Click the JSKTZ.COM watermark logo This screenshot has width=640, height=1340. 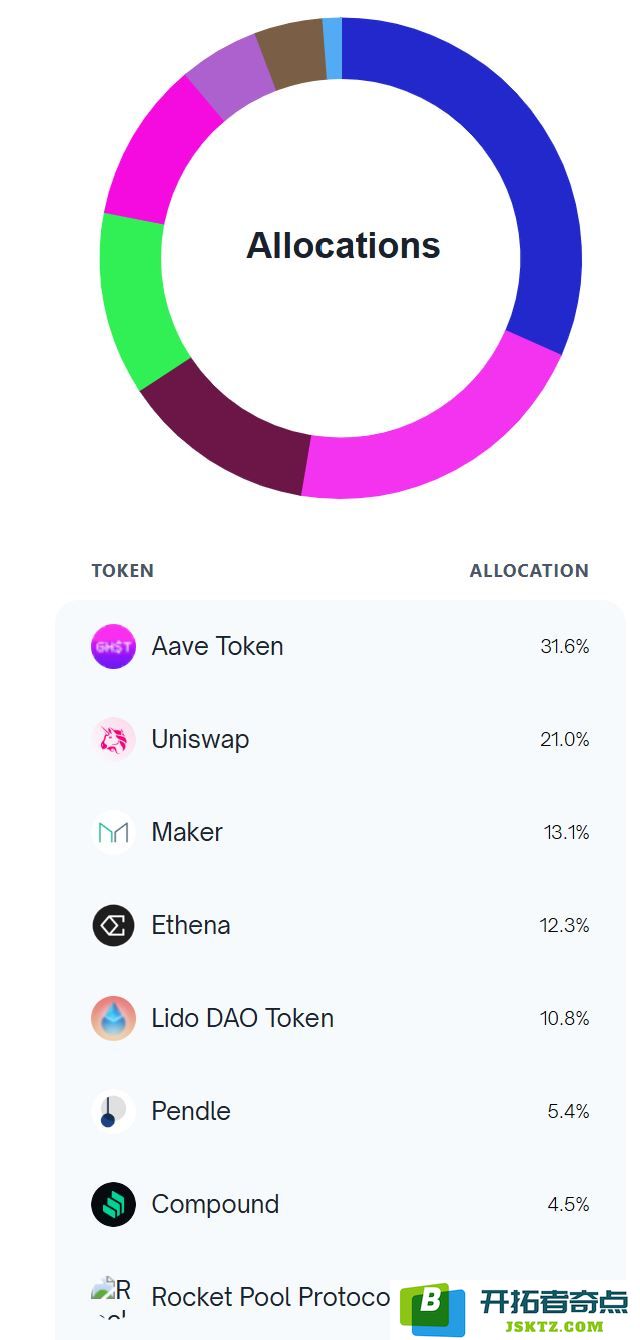[x=514, y=1310]
